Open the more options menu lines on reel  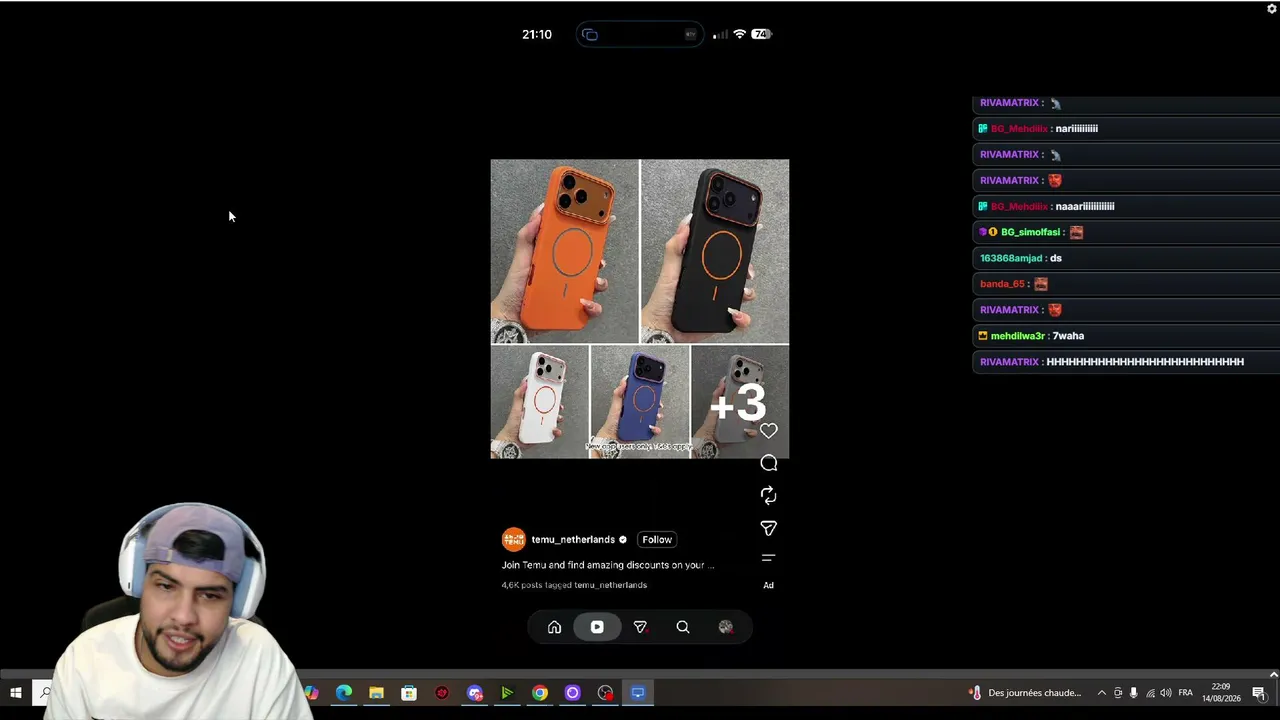(x=768, y=558)
